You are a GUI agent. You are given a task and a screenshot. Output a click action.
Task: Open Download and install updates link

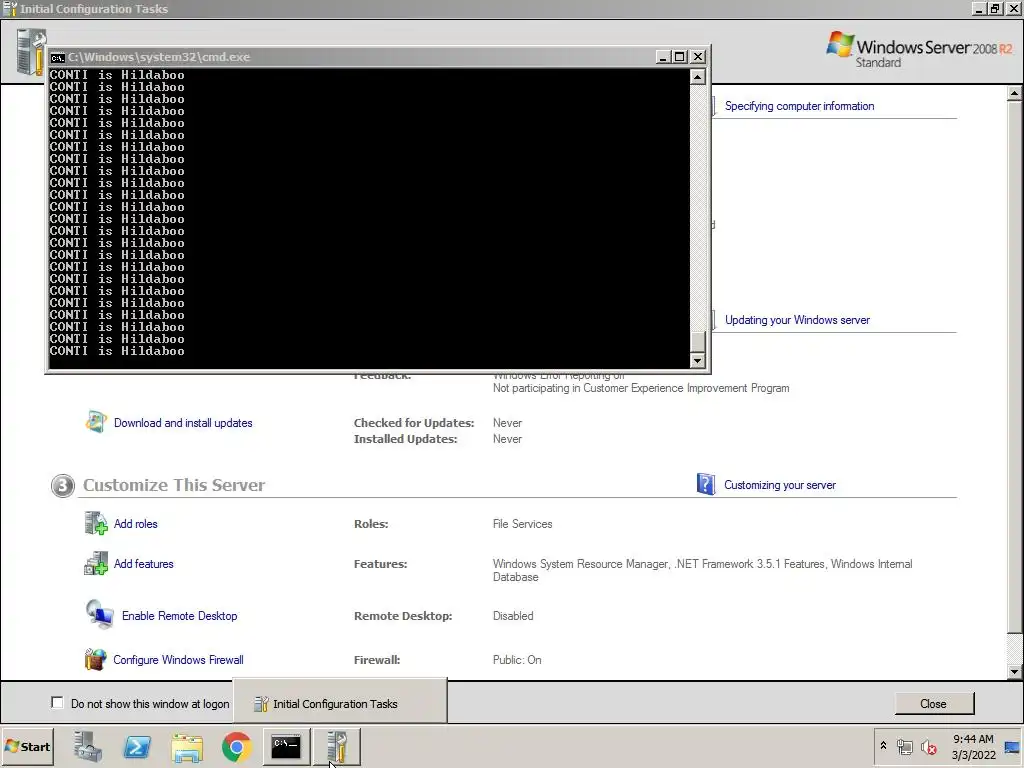(183, 423)
